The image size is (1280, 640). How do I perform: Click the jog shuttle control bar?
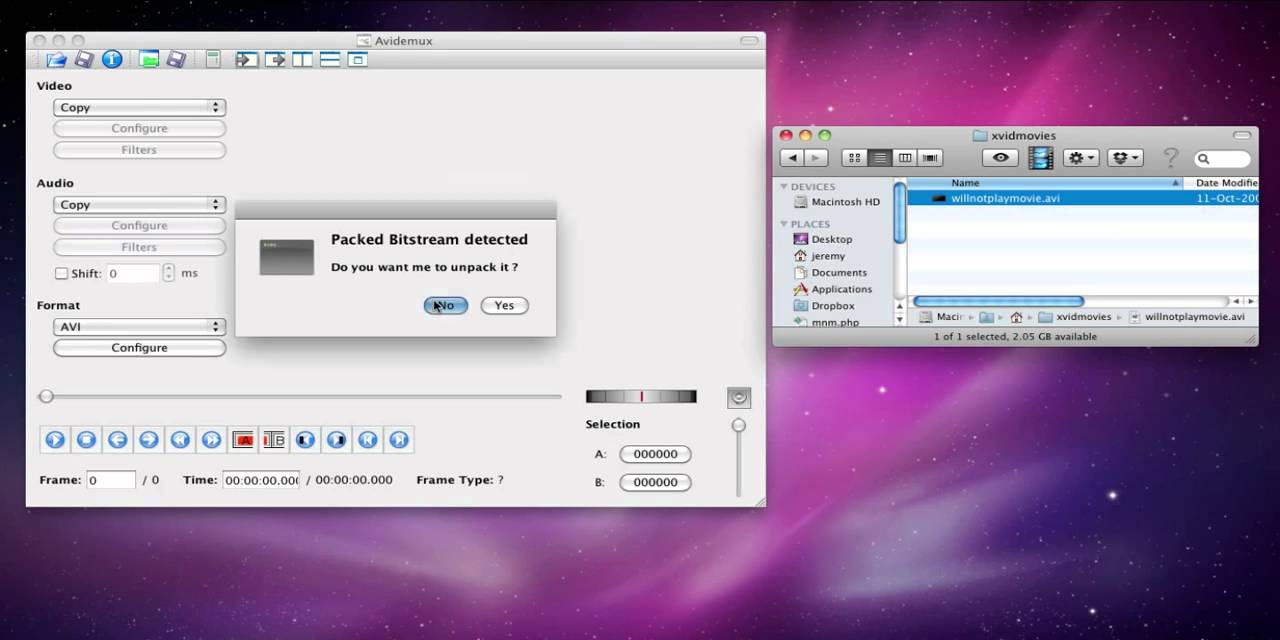click(x=641, y=397)
